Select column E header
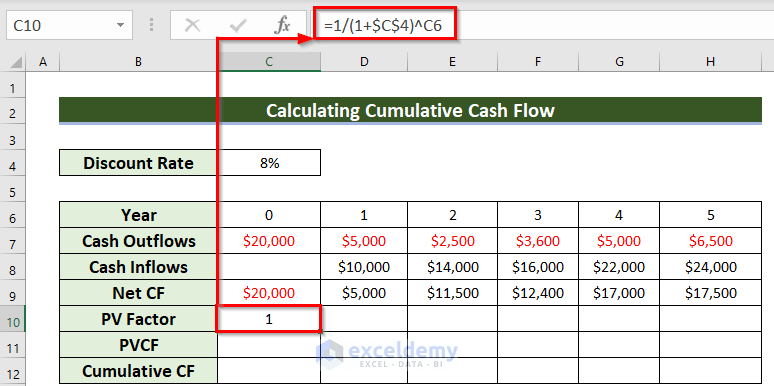This screenshot has width=774, height=386. (452, 62)
